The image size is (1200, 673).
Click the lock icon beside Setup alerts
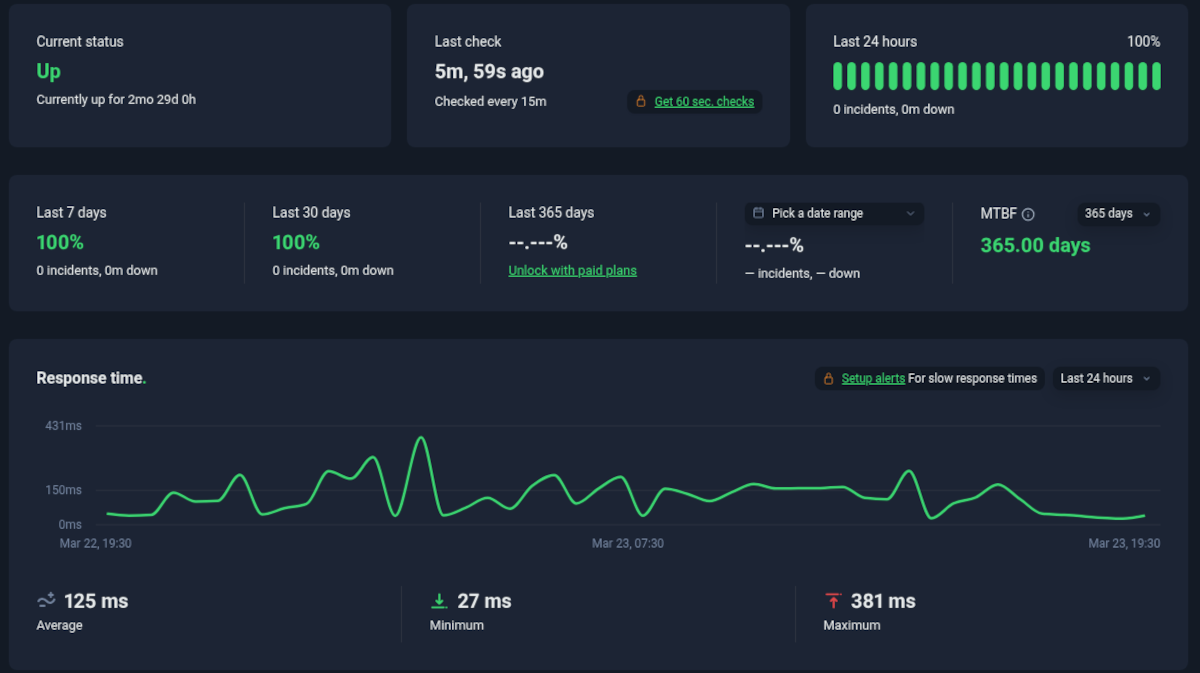(828, 379)
